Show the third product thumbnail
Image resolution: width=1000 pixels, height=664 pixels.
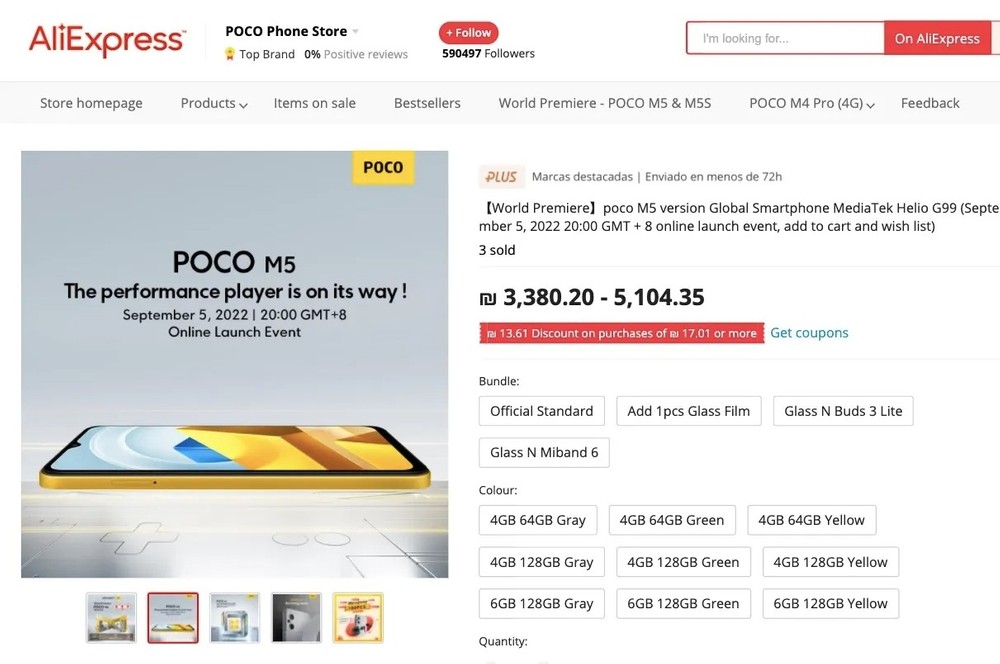235,617
